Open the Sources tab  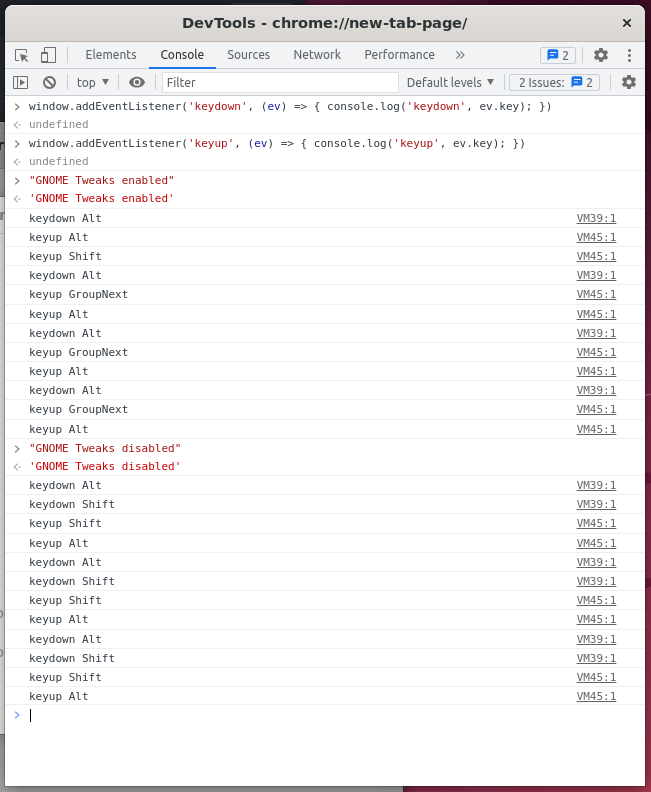[248, 55]
